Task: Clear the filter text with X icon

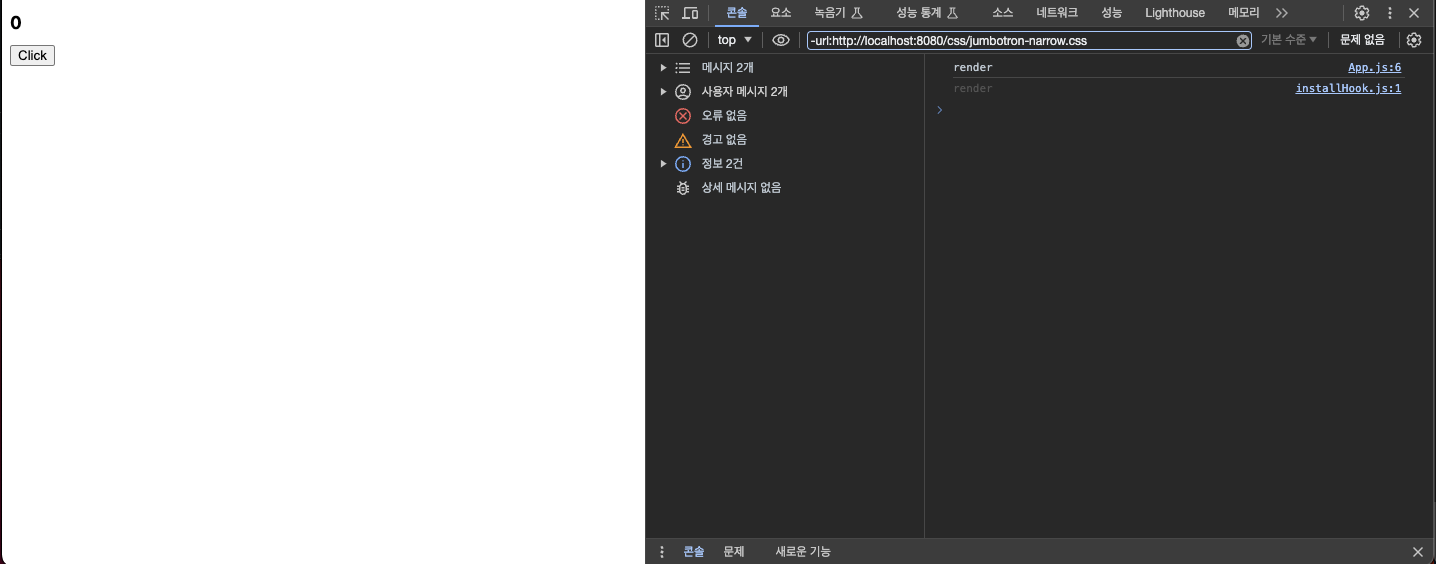Action: pos(1243,41)
